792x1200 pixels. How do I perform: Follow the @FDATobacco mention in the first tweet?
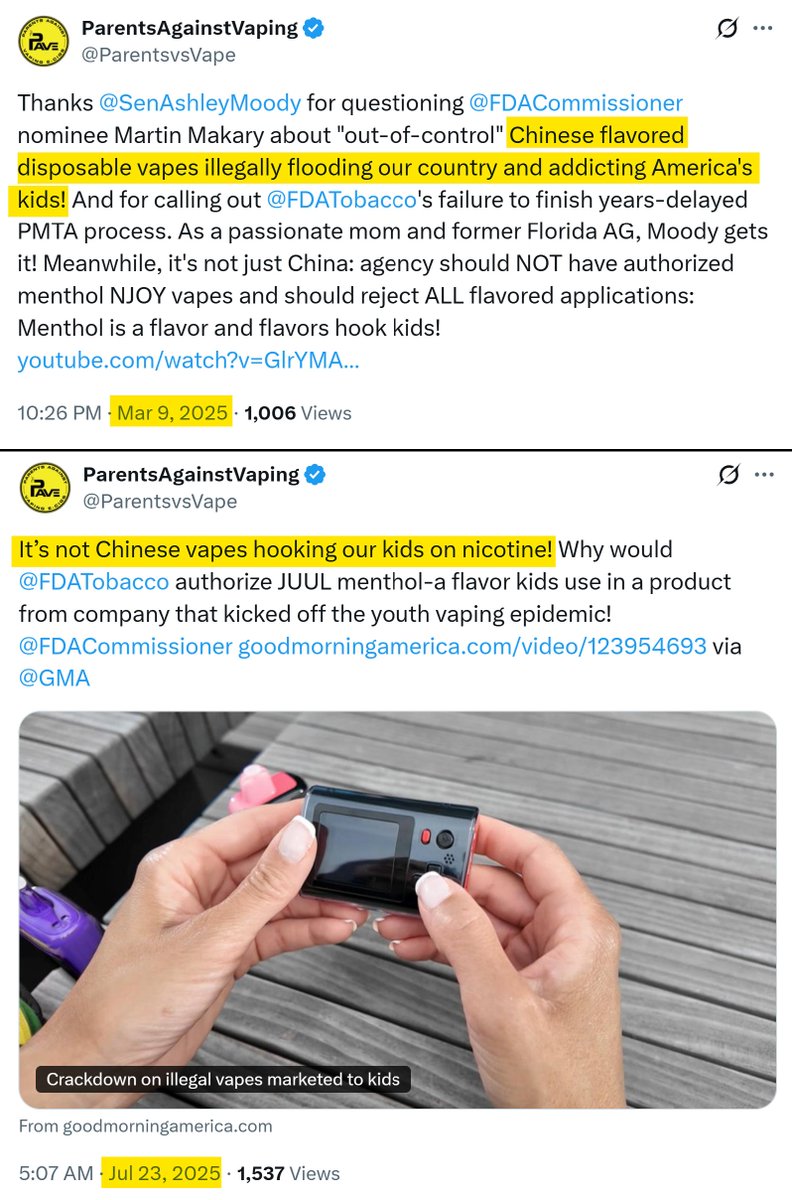[x=341, y=199]
